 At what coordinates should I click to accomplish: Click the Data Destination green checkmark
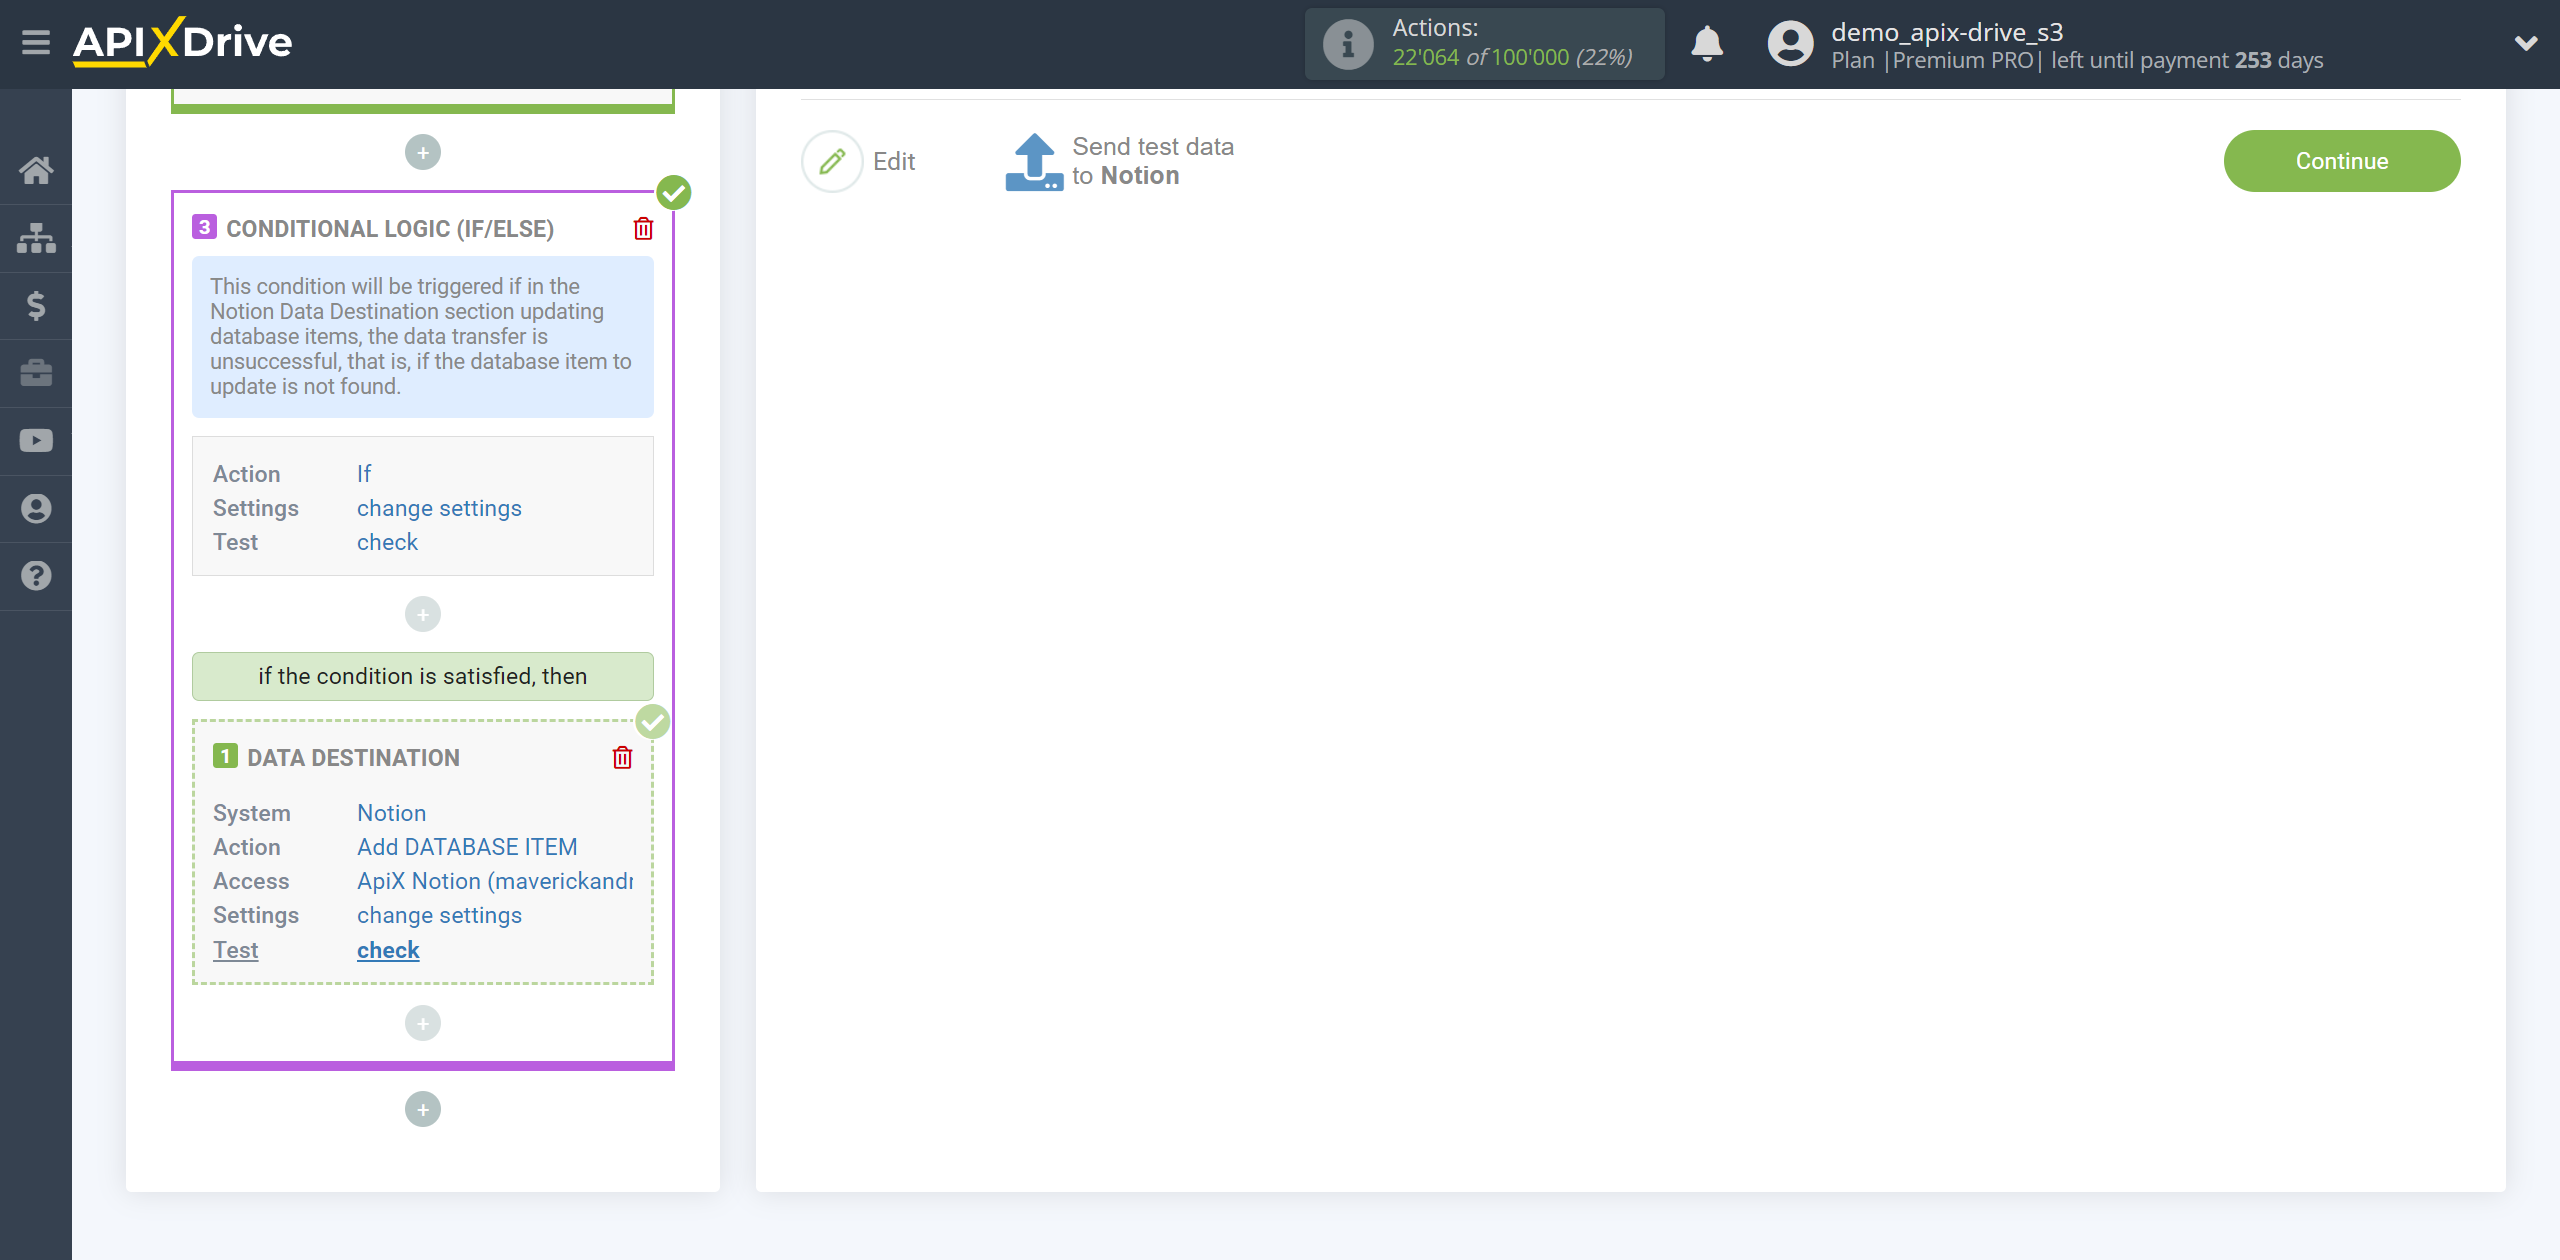(x=653, y=721)
